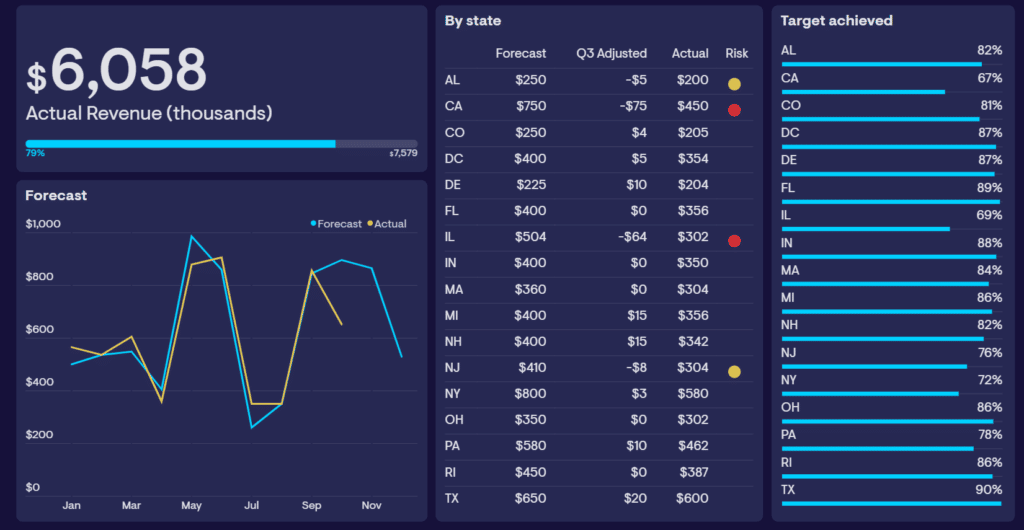The width and height of the screenshot is (1024, 530).
Task: Select the Forecast column header
Action: pyautogui.click(x=520, y=54)
